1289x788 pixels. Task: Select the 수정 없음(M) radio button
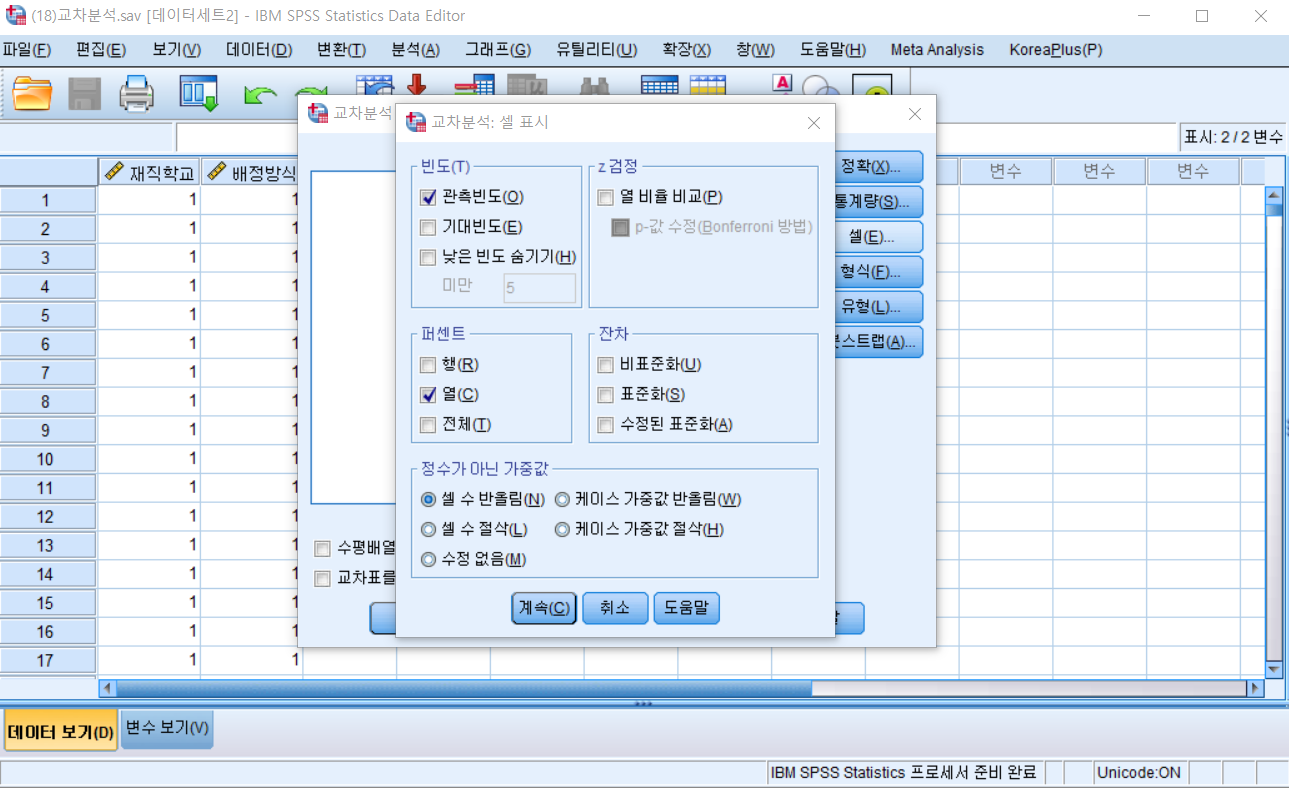[429, 560]
